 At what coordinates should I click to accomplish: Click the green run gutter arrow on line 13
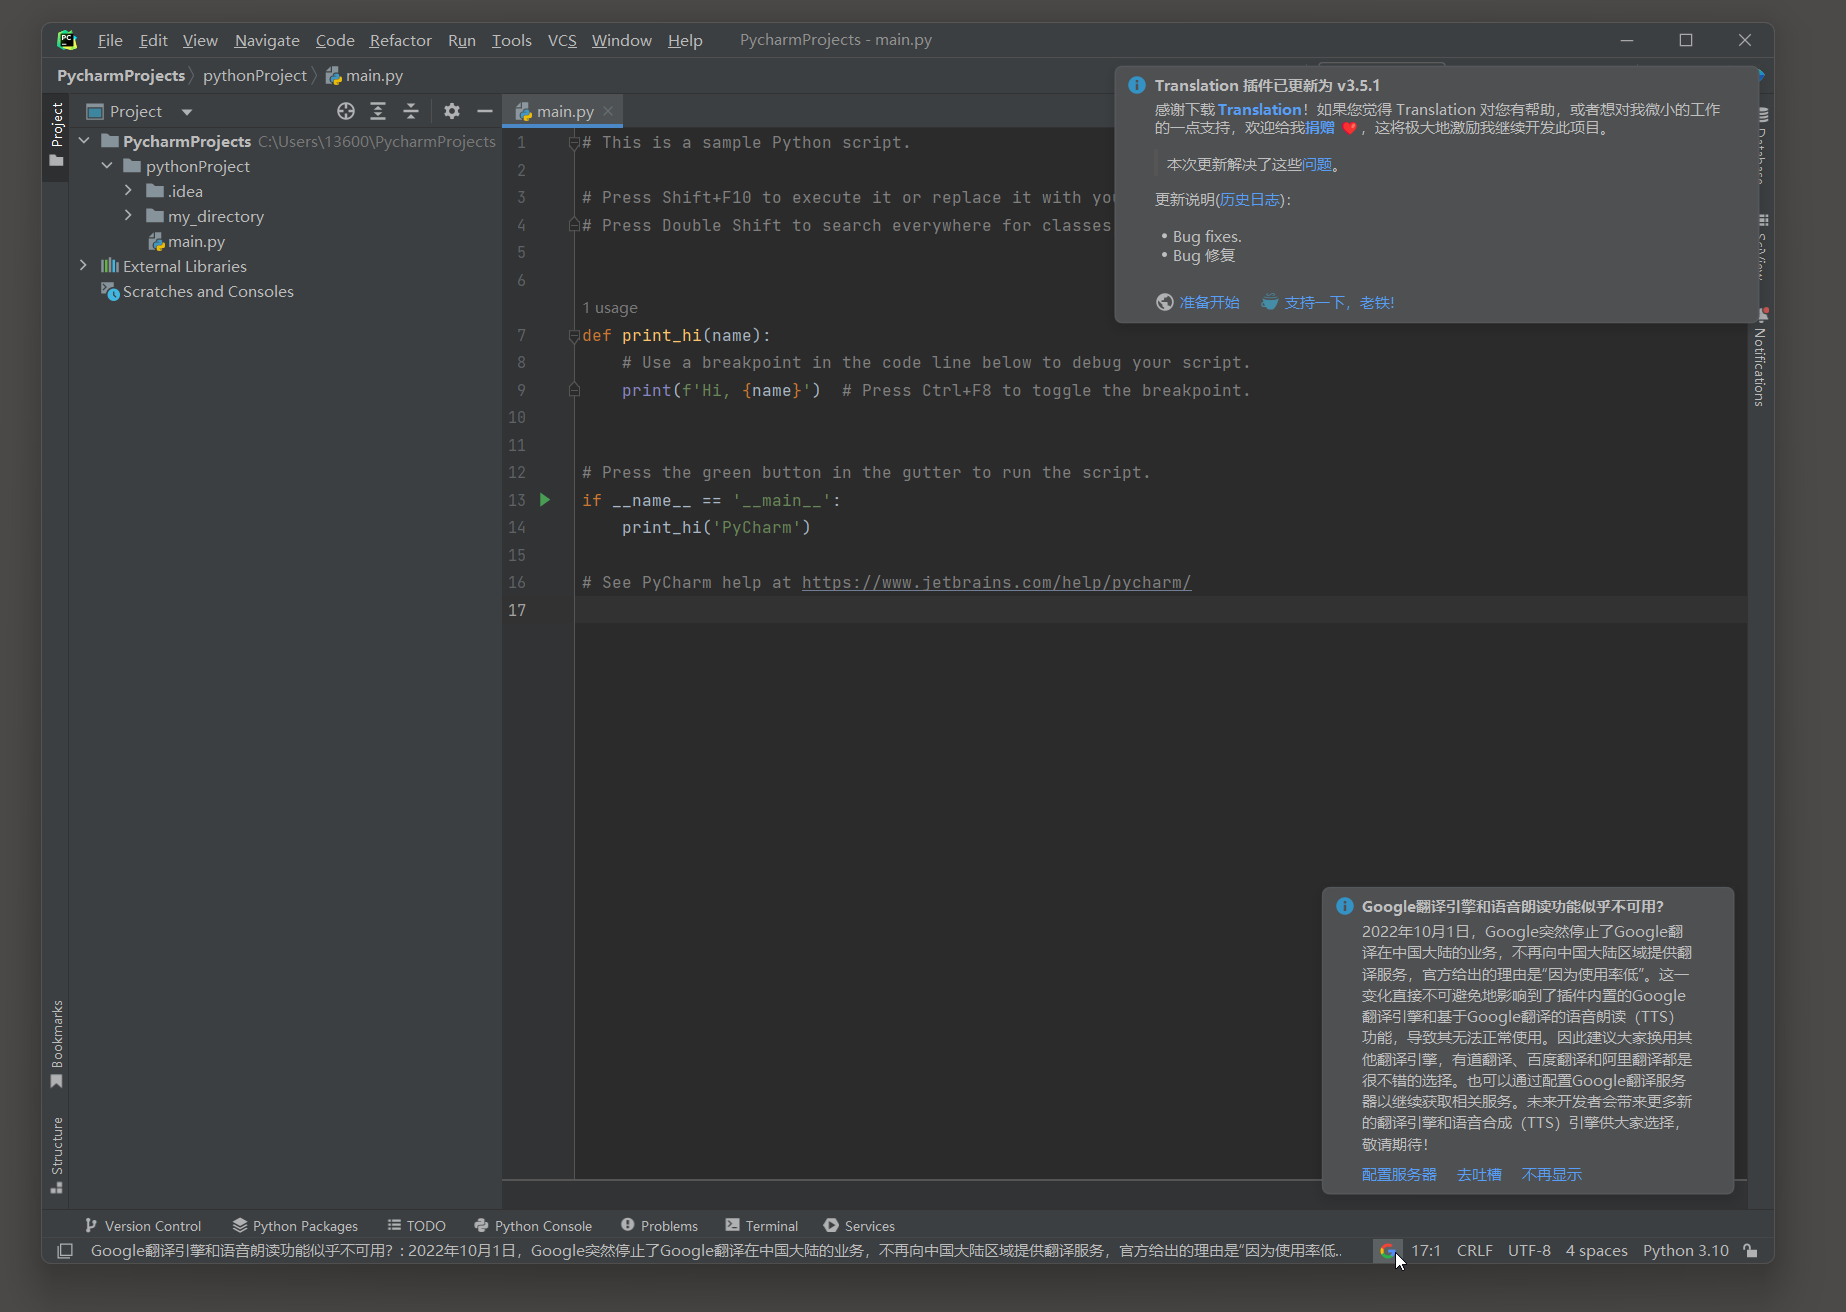coord(545,500)
